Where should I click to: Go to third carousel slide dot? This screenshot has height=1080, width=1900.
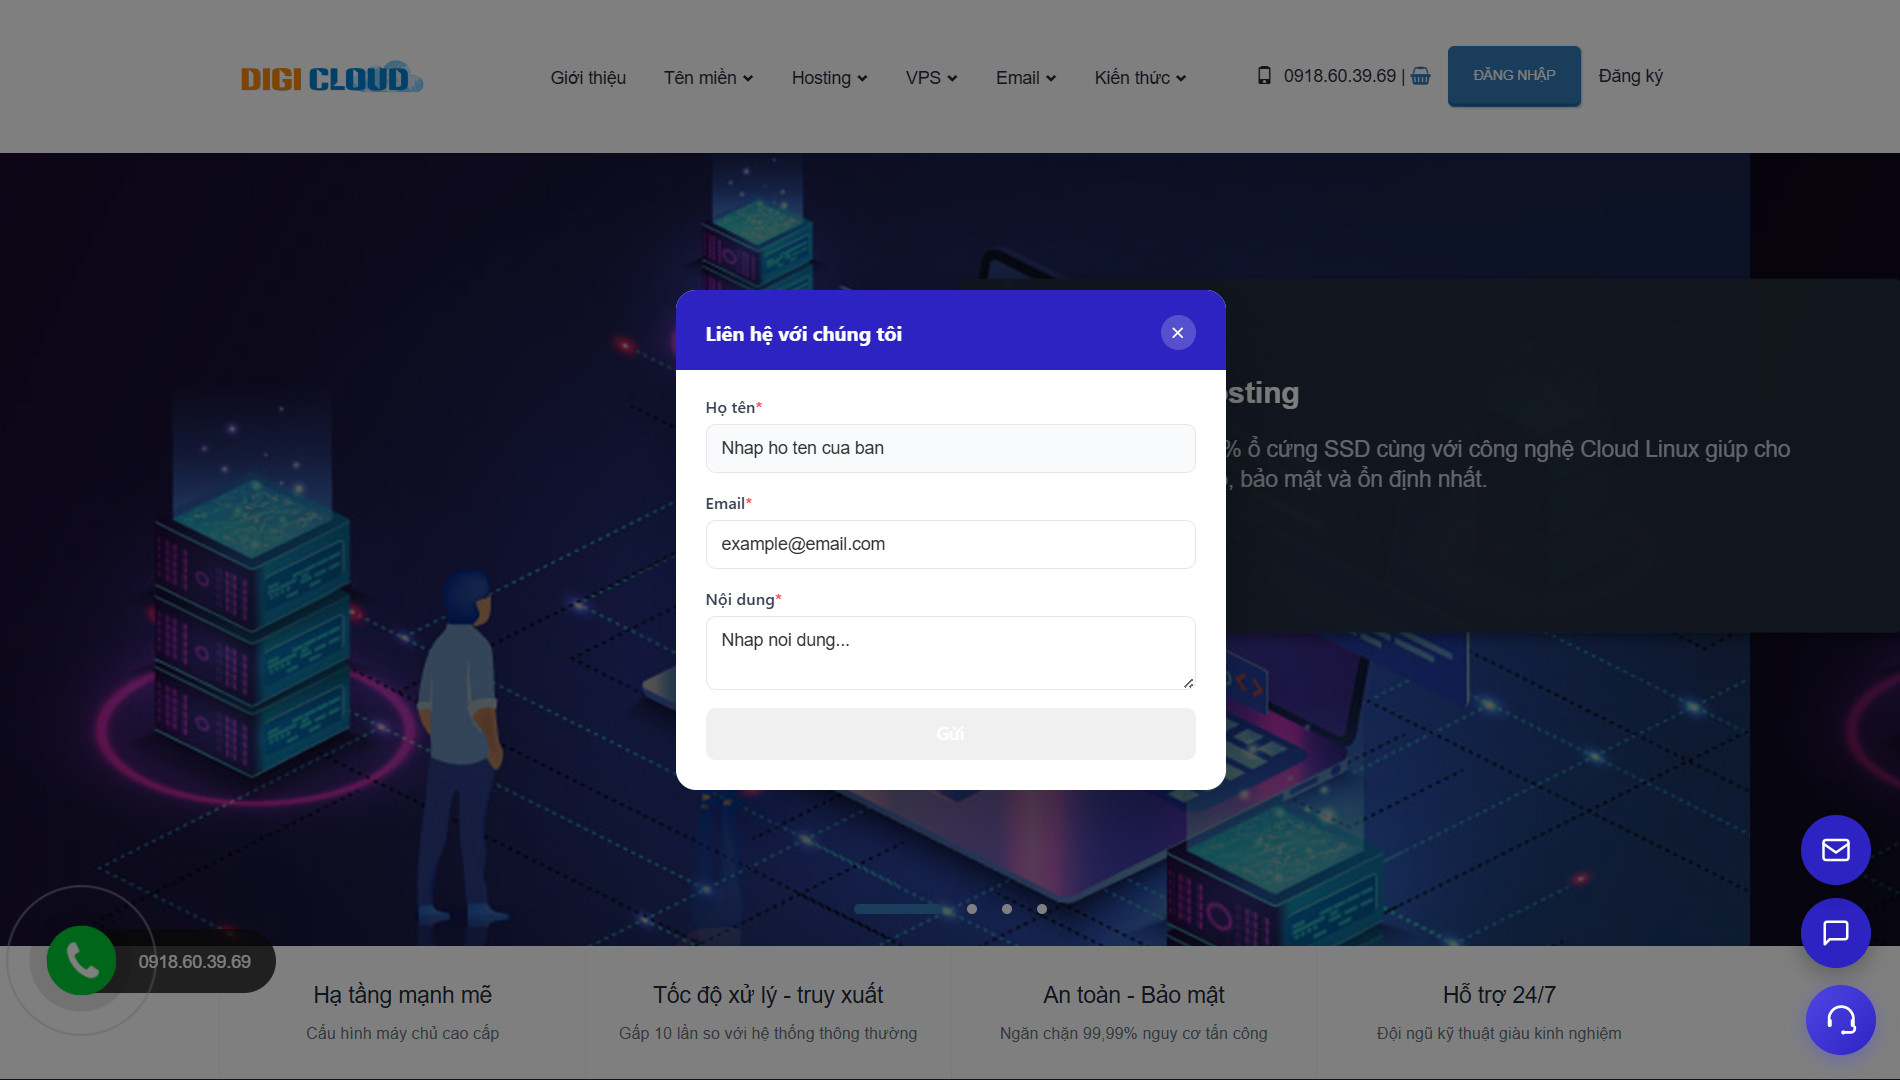1007,909
